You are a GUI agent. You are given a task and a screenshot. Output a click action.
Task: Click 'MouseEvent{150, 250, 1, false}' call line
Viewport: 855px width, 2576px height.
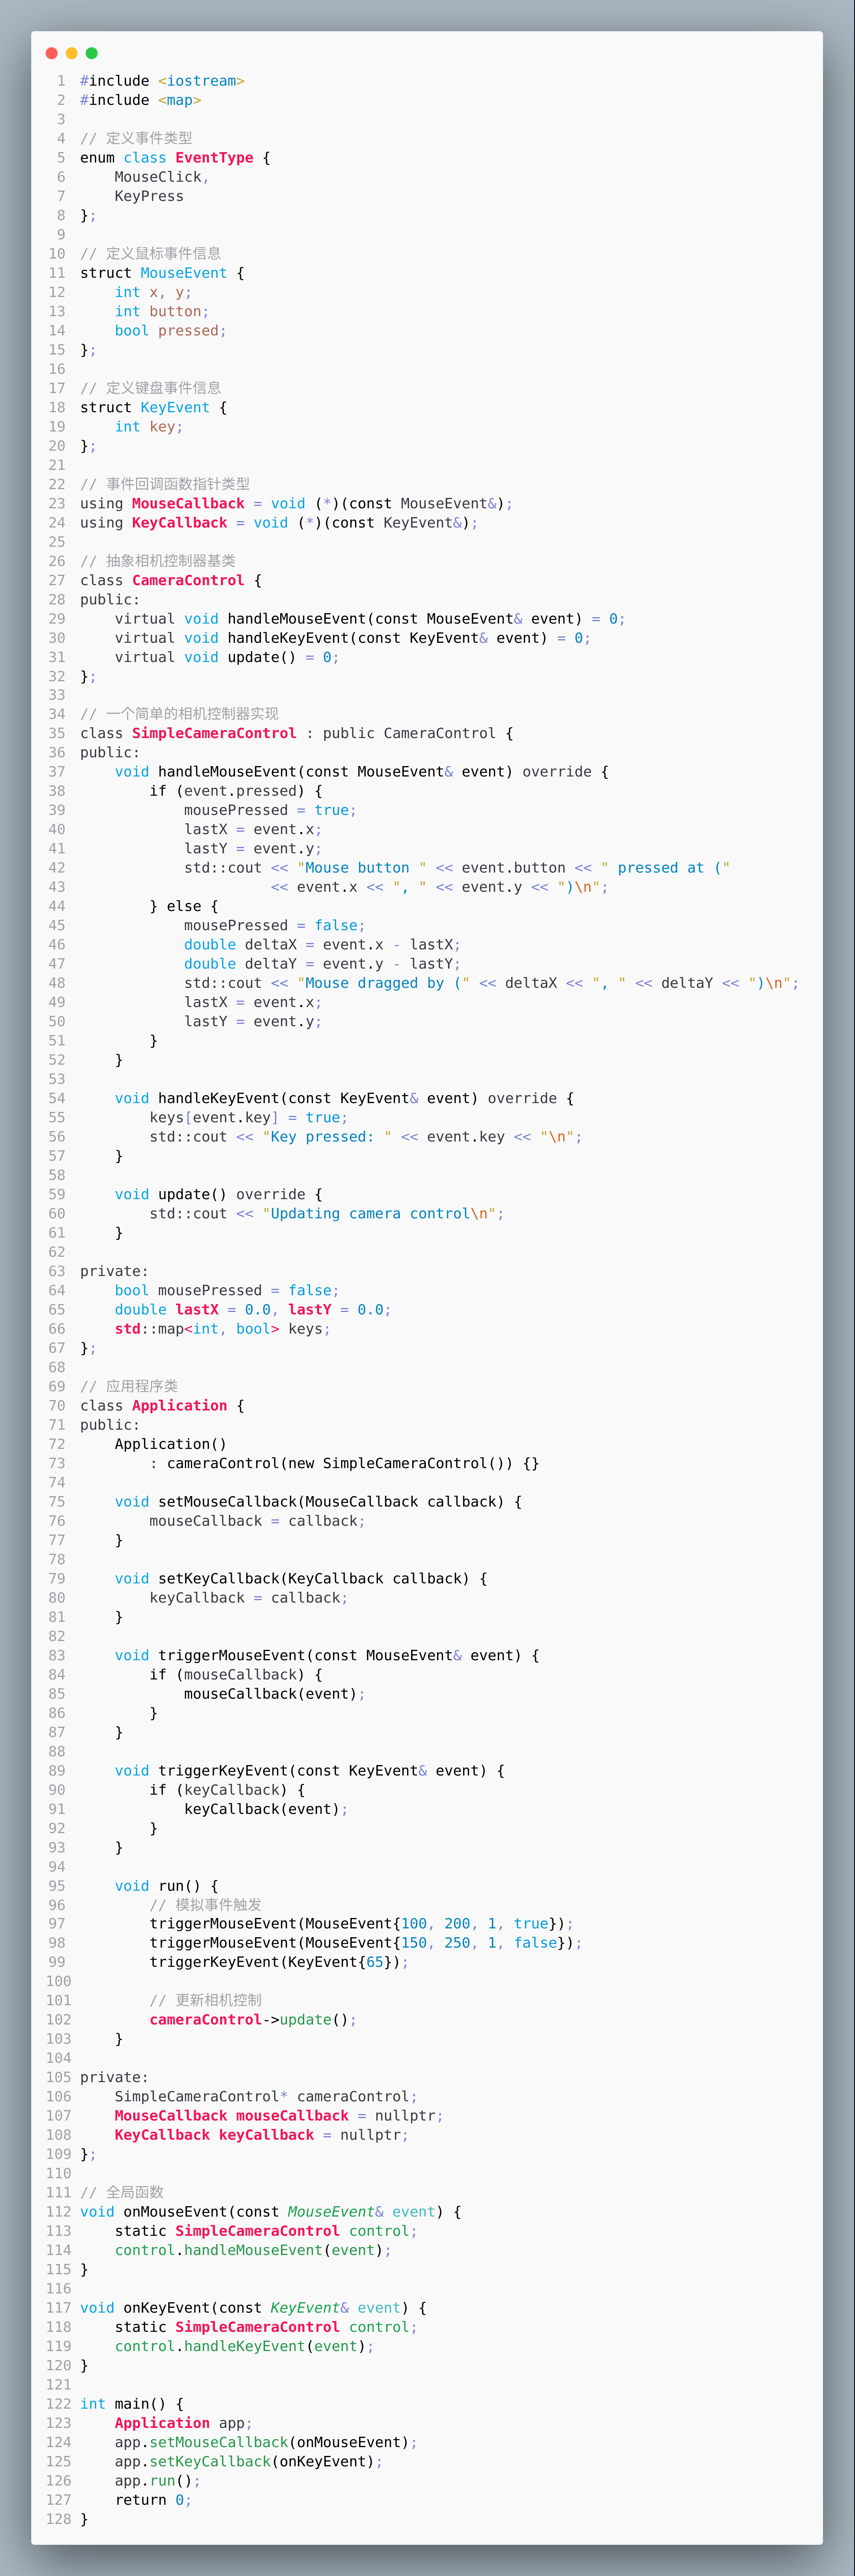click(366, 1942)
